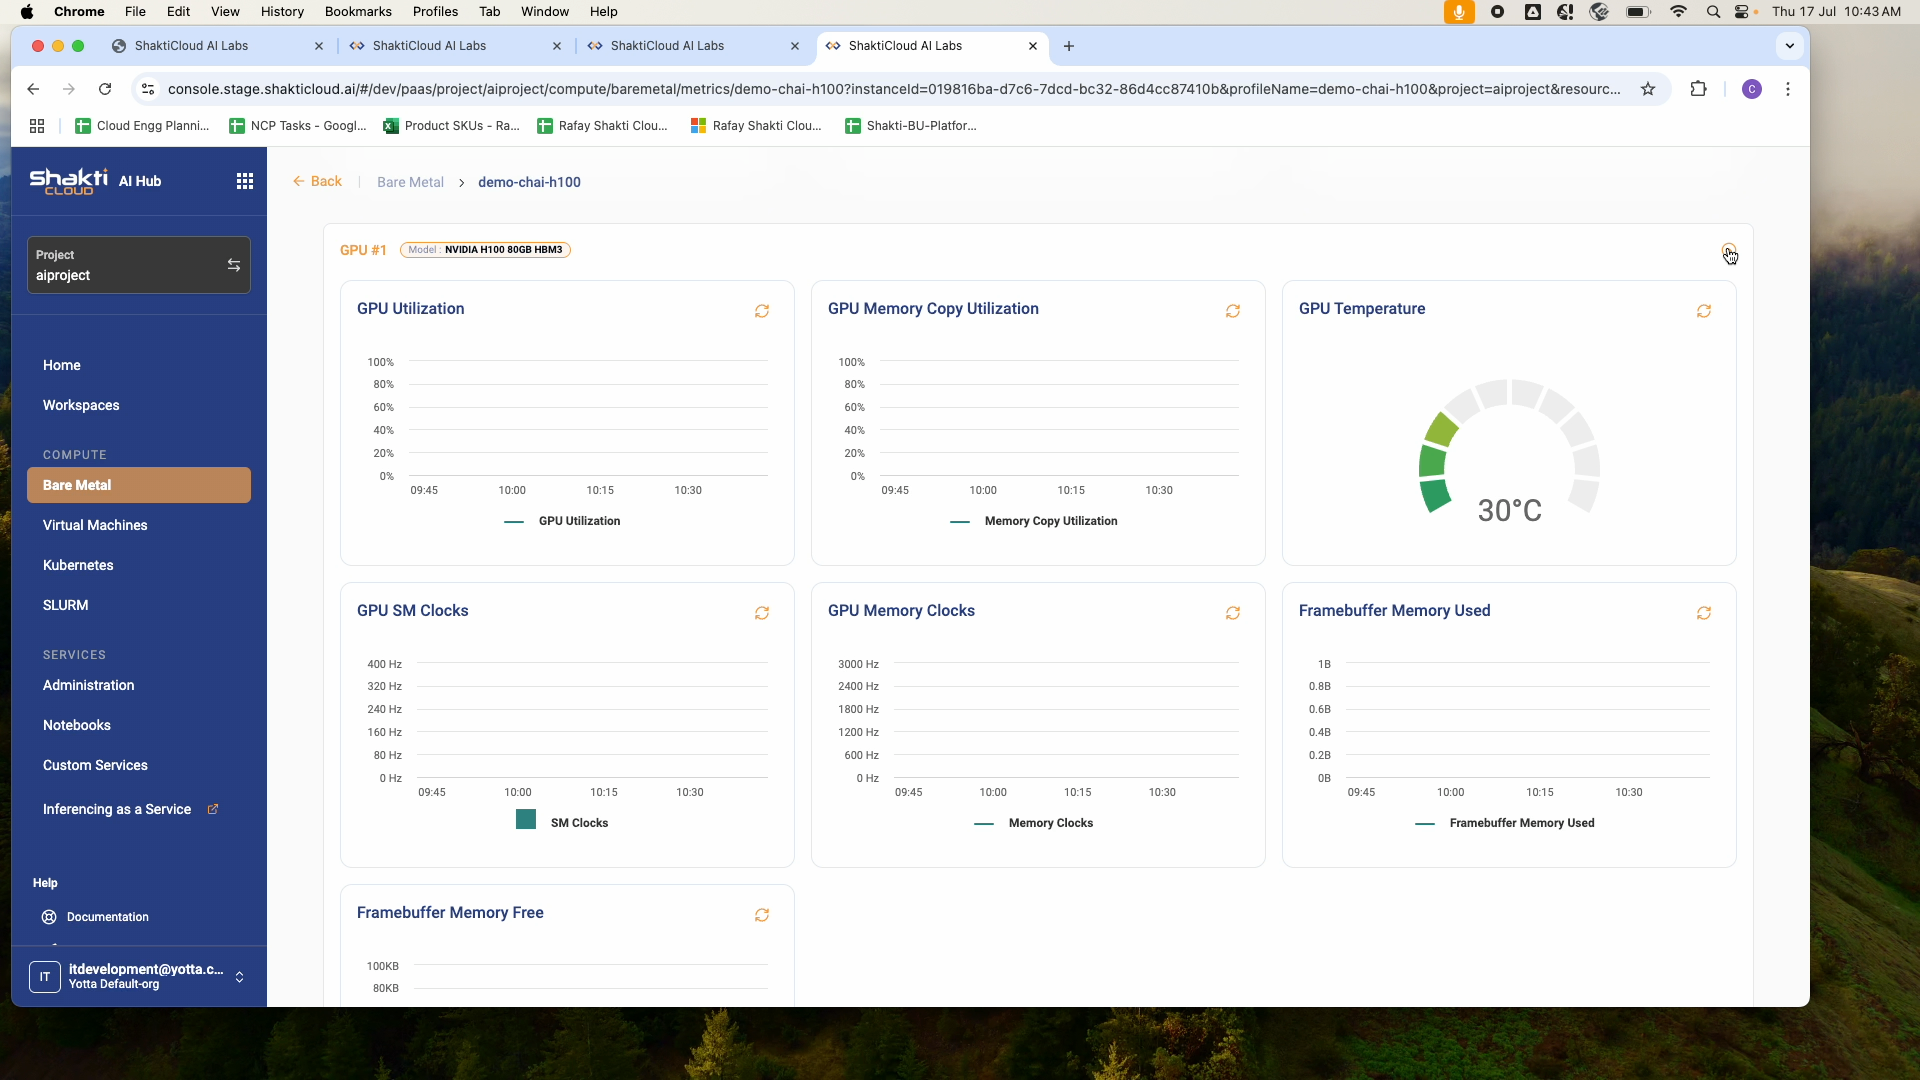
Task: Select Bare Metal in sidebar
Action: tap(139, 485)
